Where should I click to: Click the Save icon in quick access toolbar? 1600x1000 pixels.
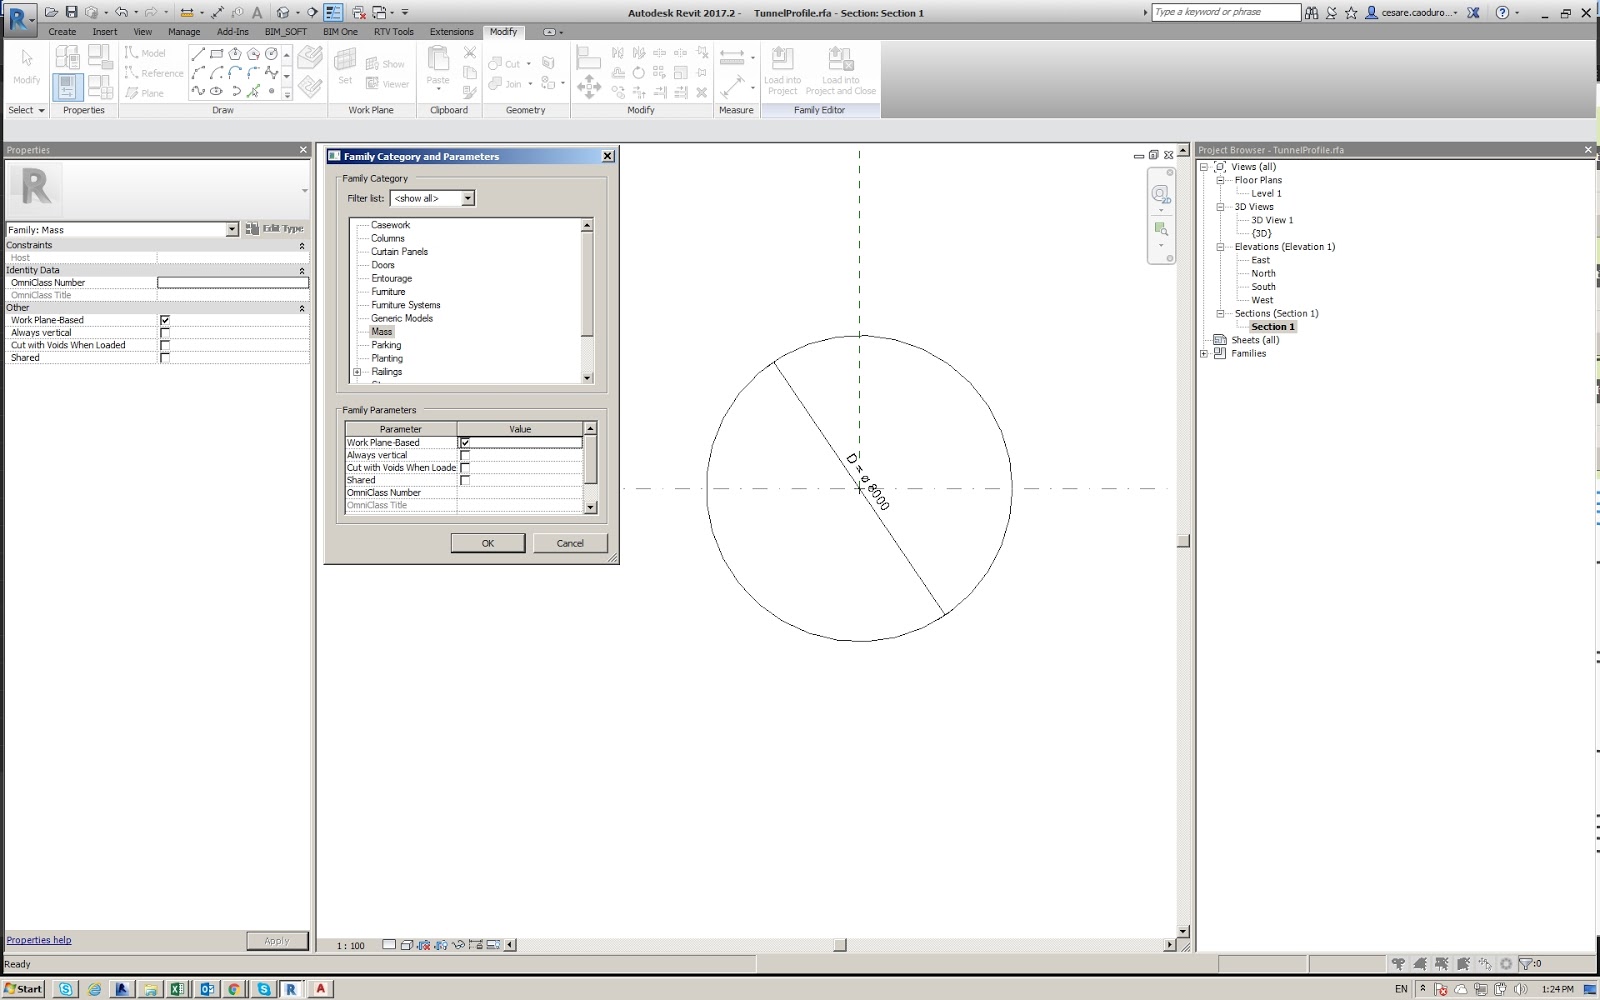(71, 12)
